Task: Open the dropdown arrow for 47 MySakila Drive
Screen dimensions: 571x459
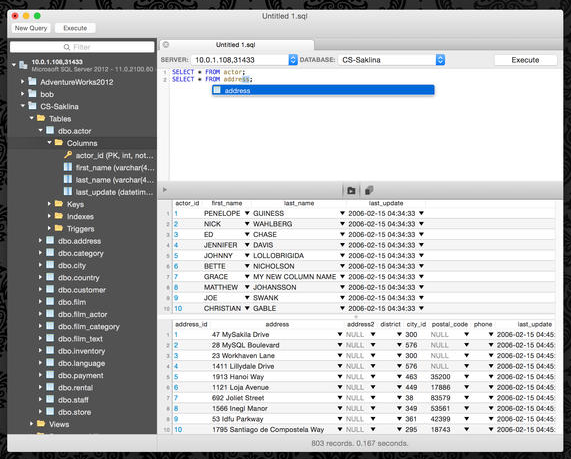Action: coord(339,334)
